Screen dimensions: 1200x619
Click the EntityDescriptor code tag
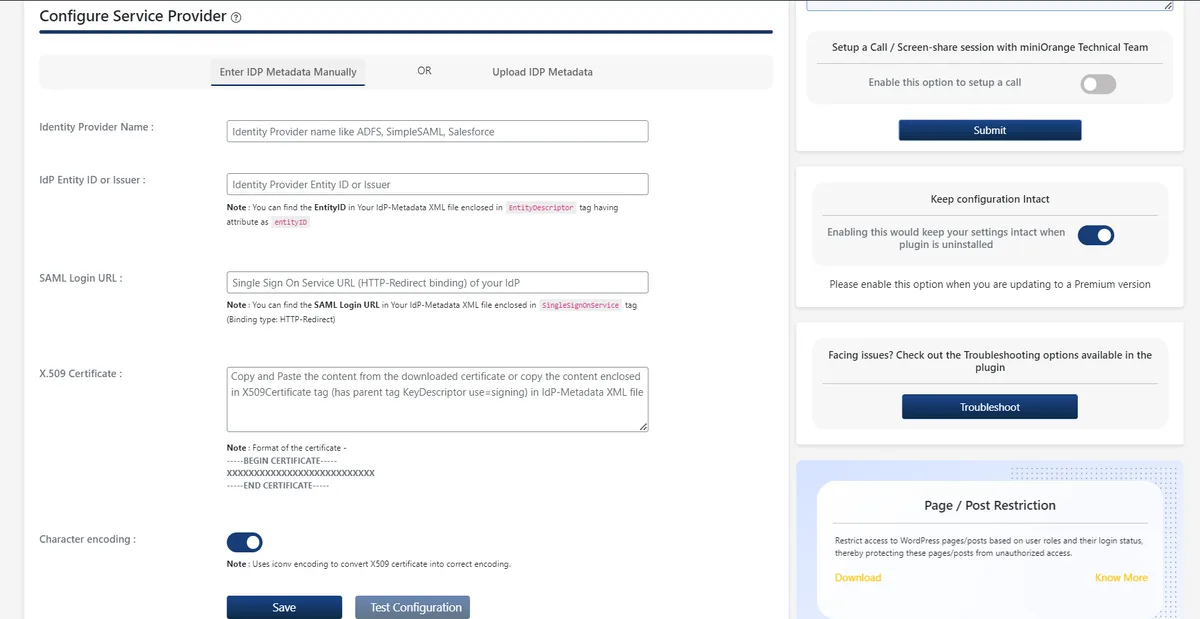point(541,208)
